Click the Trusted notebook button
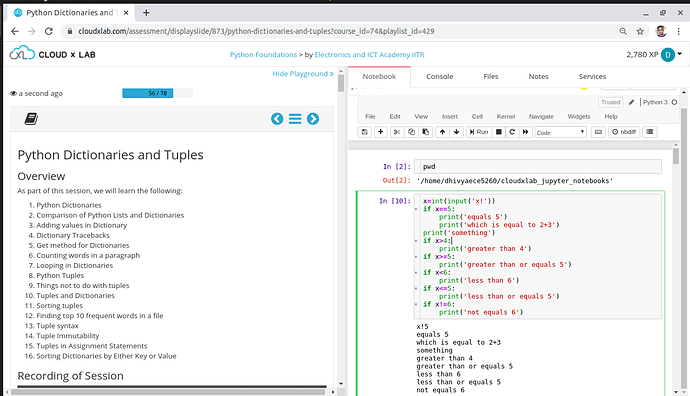 point(610,102)
